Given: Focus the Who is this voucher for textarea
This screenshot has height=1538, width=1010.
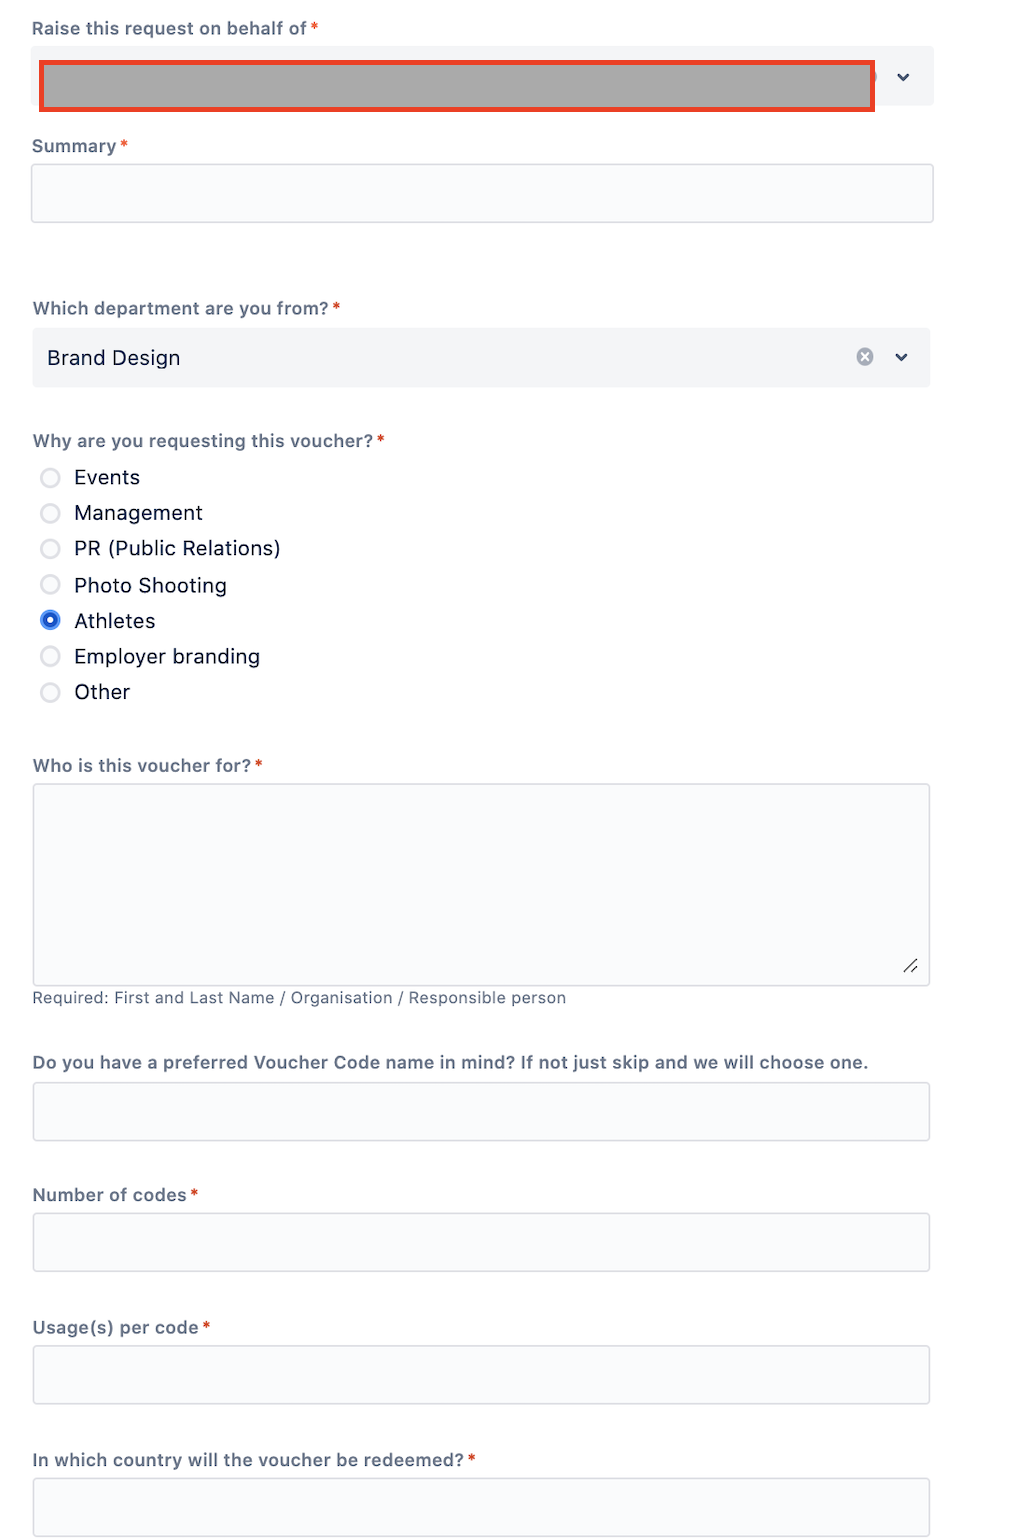Looking at the screenshot, I should click(481, 885).
